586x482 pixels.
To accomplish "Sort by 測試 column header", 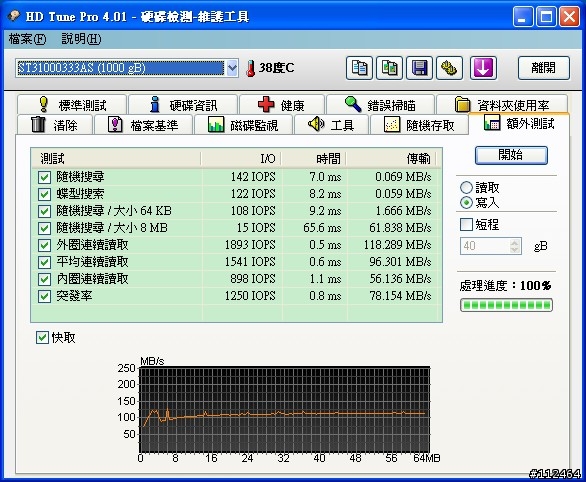I will (116, 158).
